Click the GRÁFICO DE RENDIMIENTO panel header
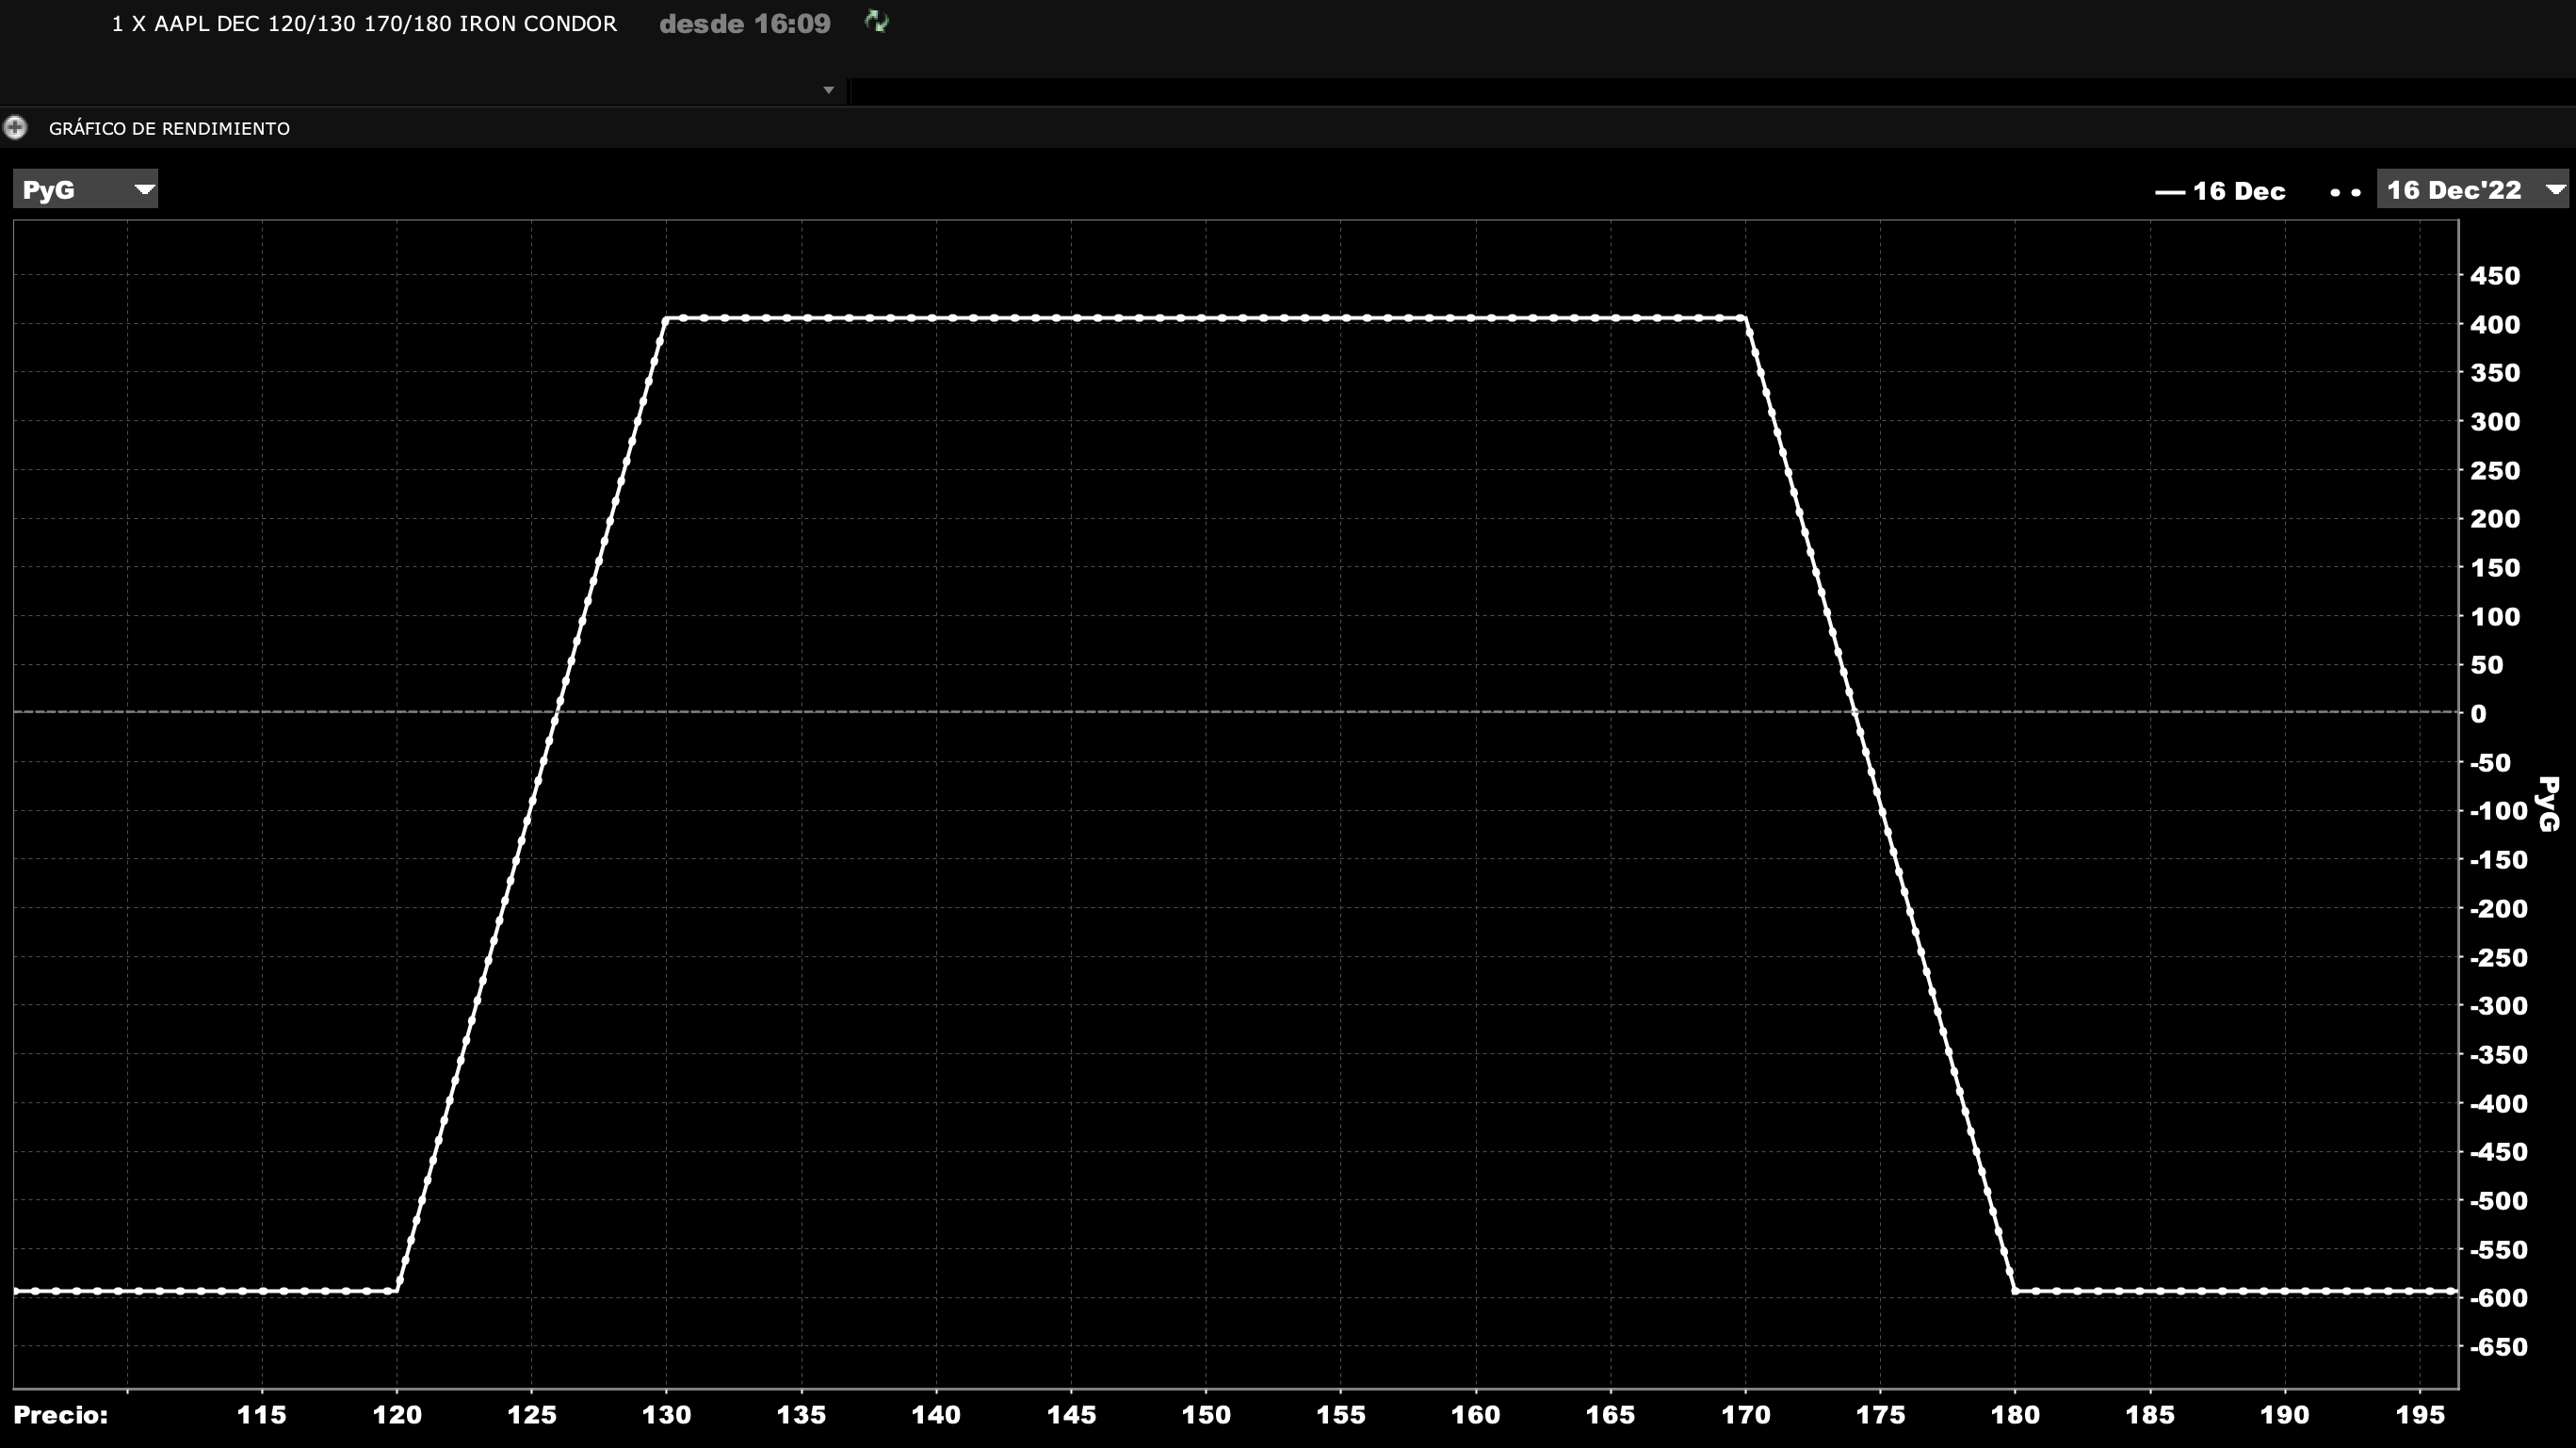The image size is (2576, 1448). 169,128
